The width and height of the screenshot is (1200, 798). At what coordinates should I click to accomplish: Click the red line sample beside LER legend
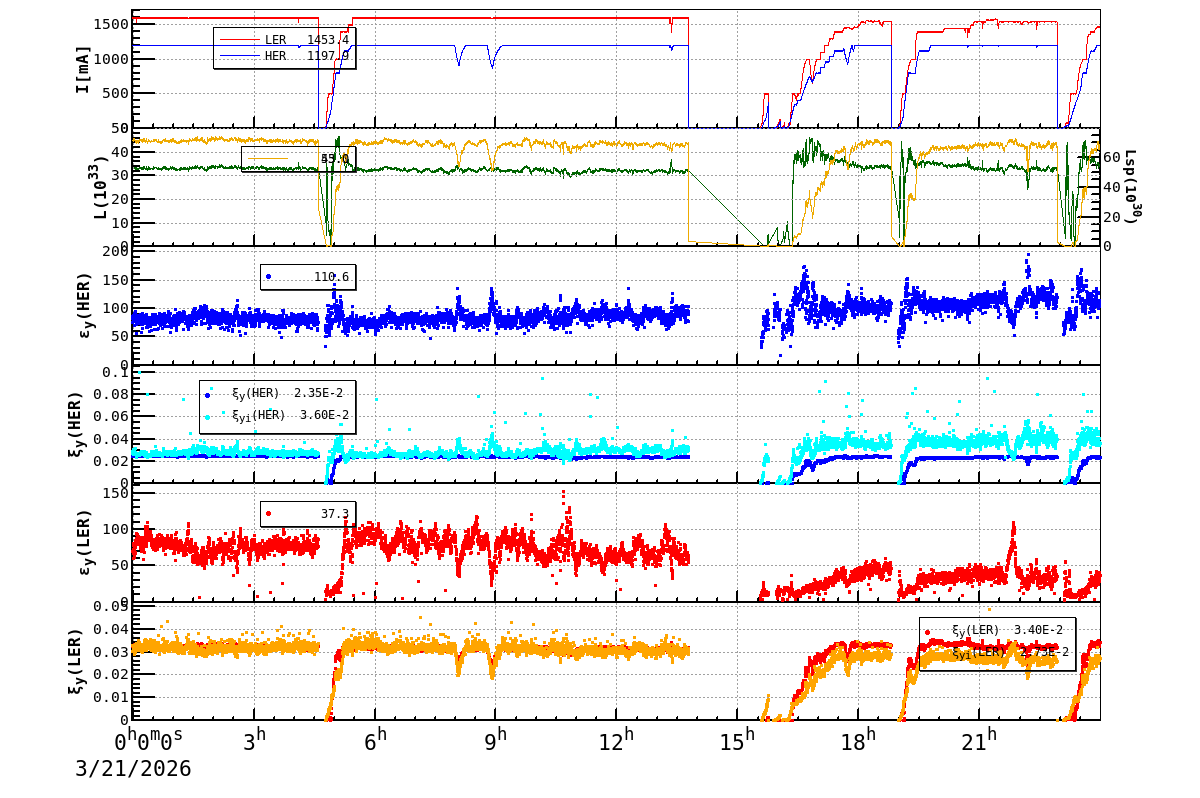tap(238, 40)
